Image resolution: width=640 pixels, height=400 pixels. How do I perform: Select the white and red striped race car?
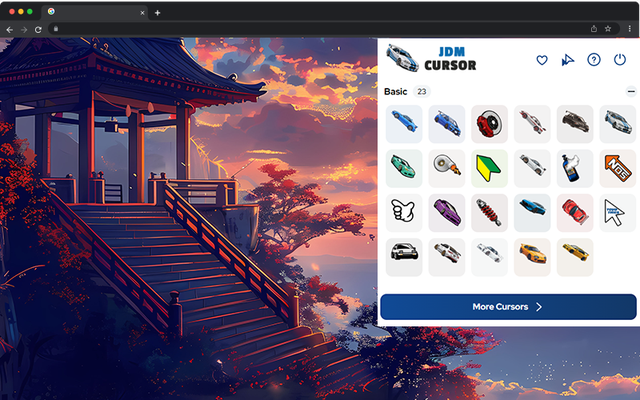coord(532,124)
